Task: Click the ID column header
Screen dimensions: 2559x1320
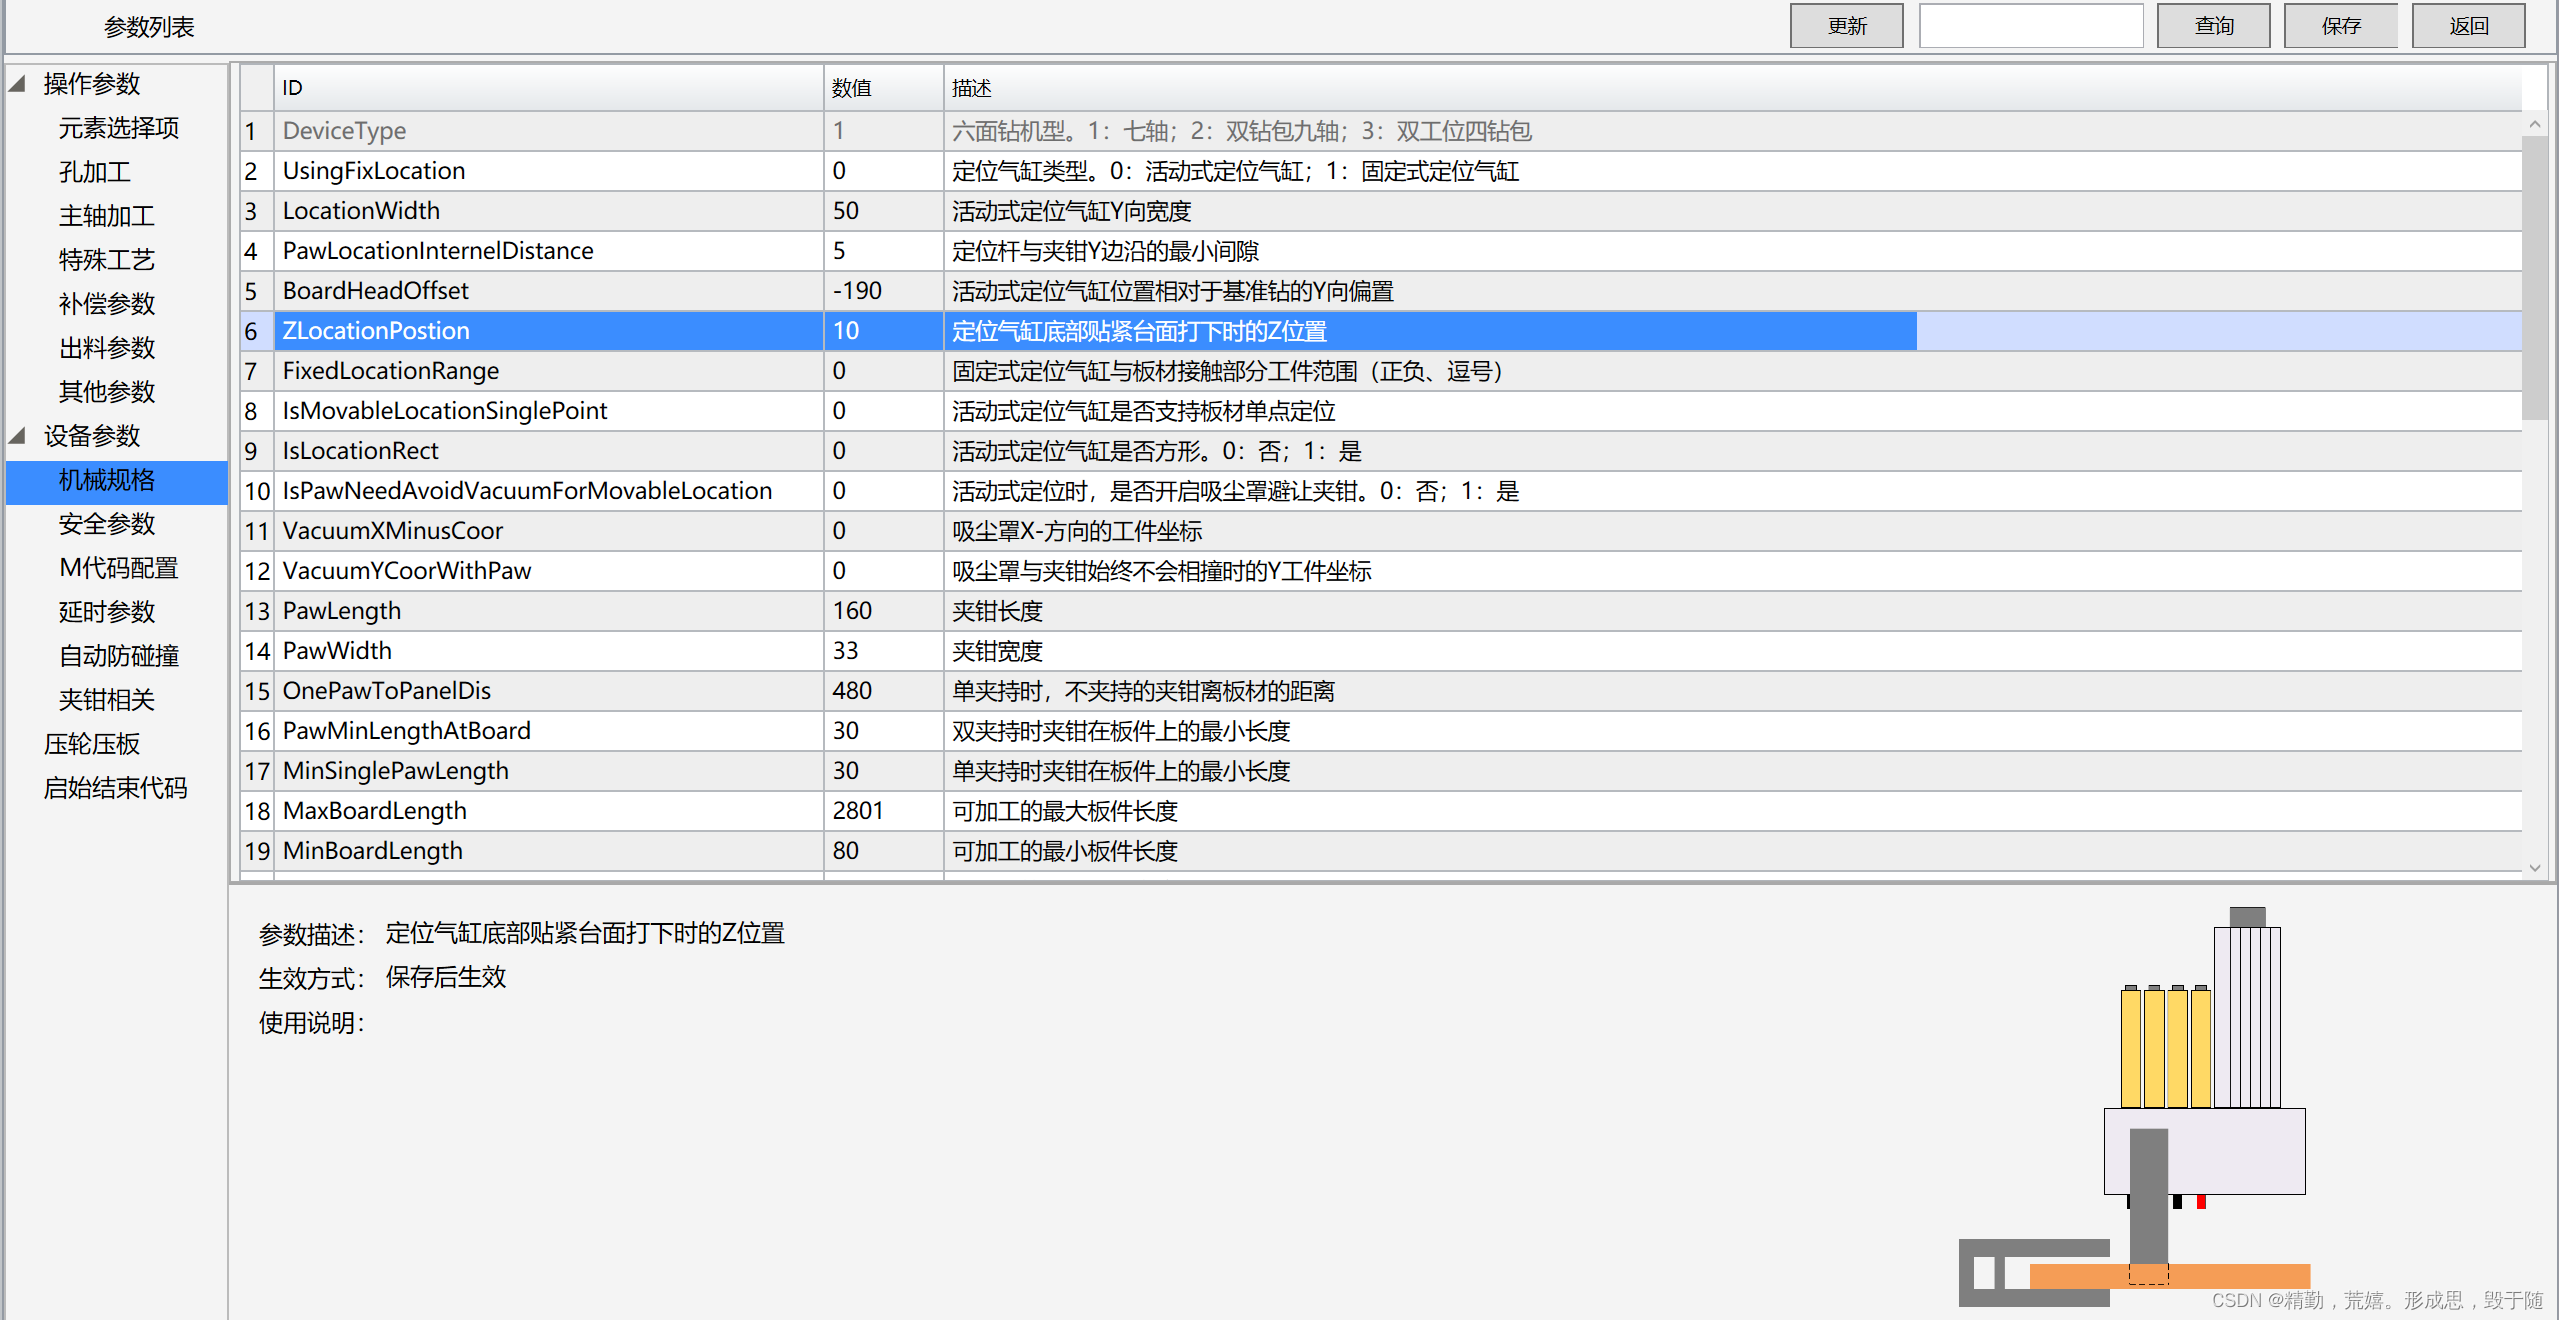Action: pos(548,88)
